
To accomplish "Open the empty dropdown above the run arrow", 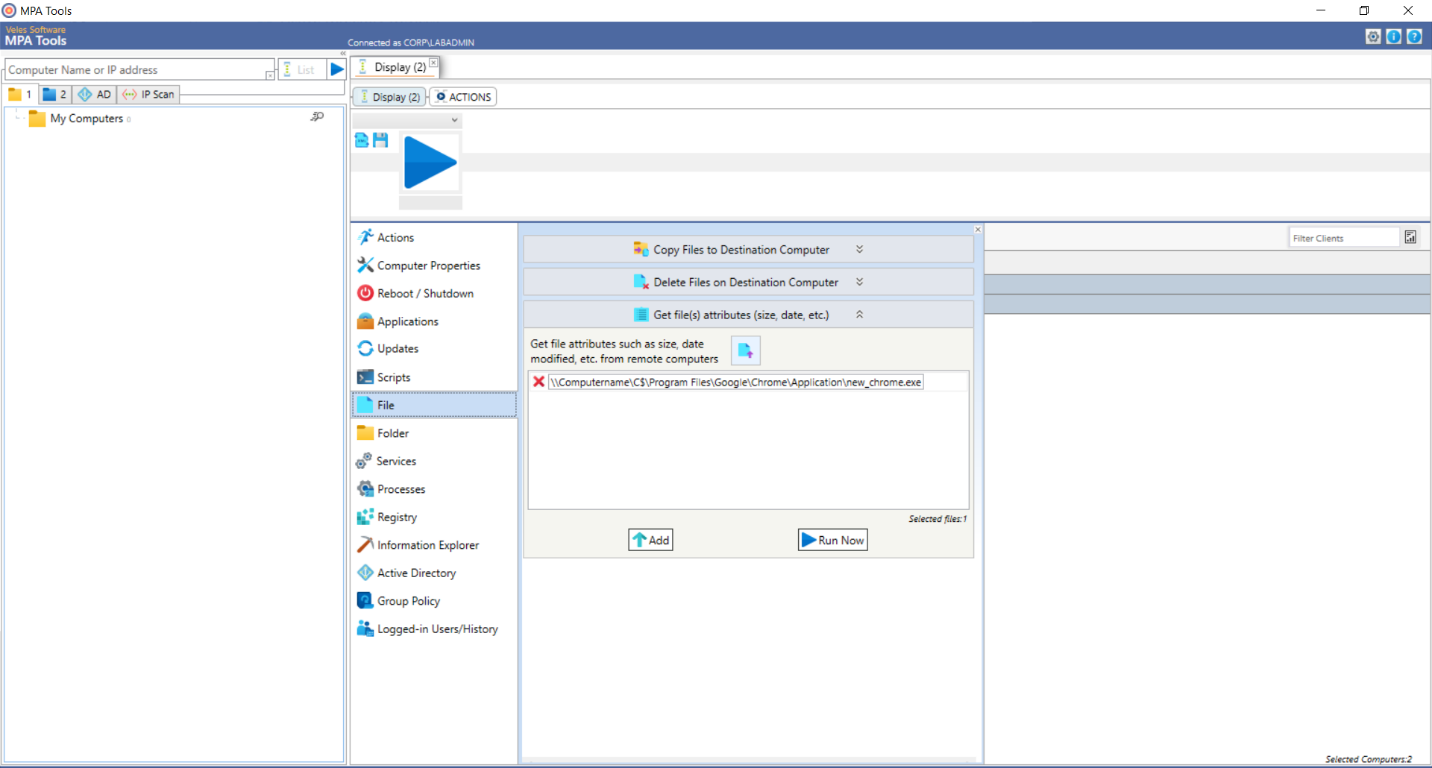I will coord(408,120).
